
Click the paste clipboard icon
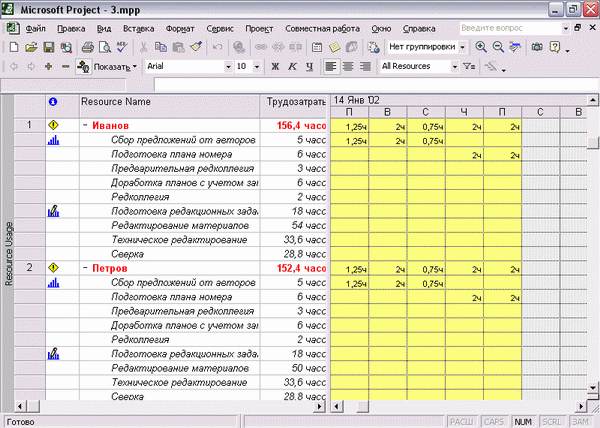[x=178, y=47]
